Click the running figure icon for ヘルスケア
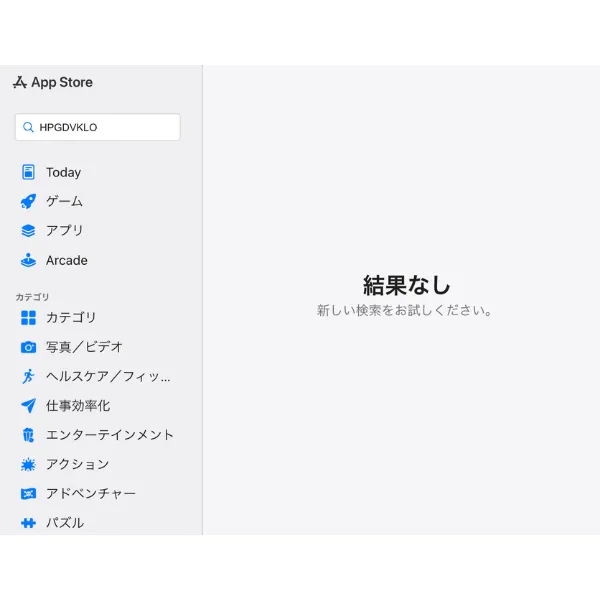Image resolution: width=600 pixels, height=600 pixels. pos(28,376)
